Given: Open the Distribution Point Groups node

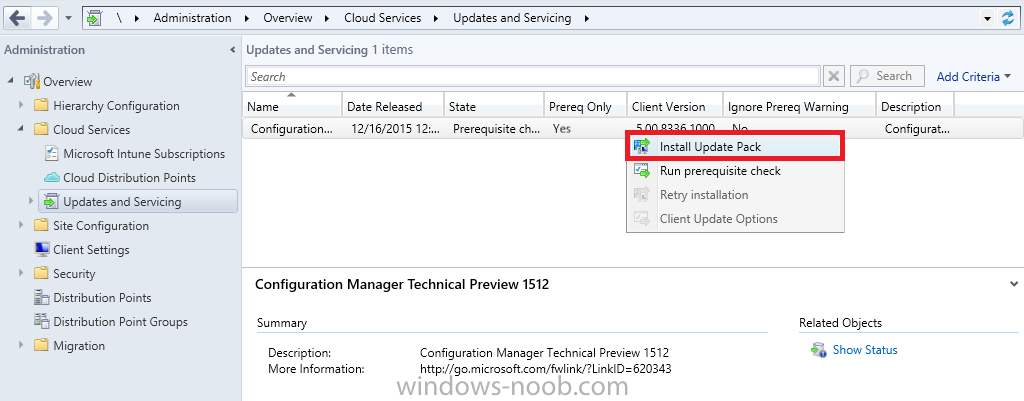Looking at the screenshot, I should tap(120, 321).
